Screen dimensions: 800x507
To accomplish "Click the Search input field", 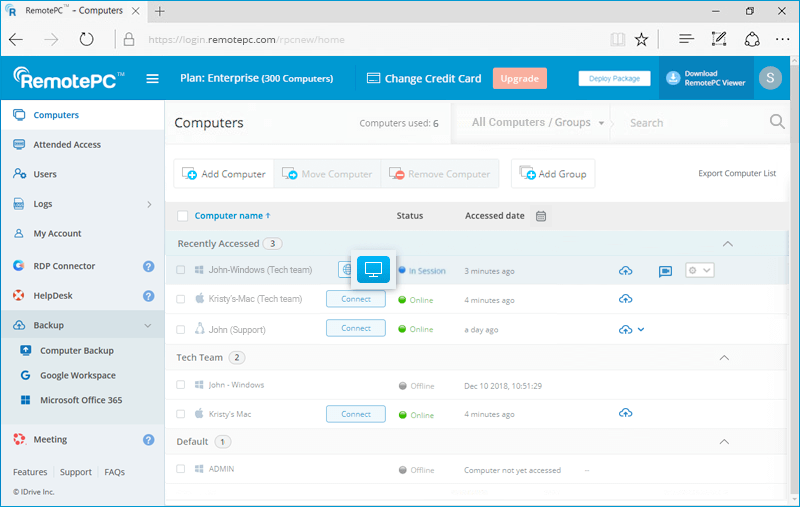I will (x=690, y=123).
